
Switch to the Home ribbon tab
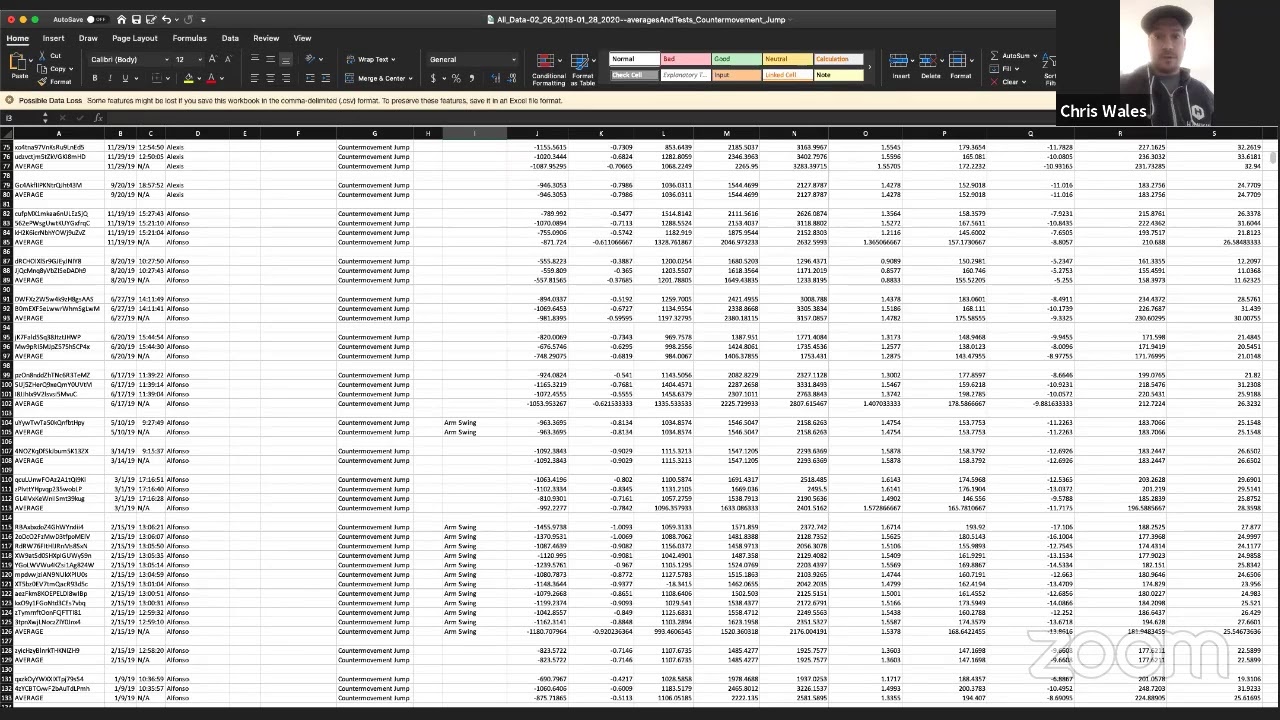pyautogui.click(x=18, y=38)
